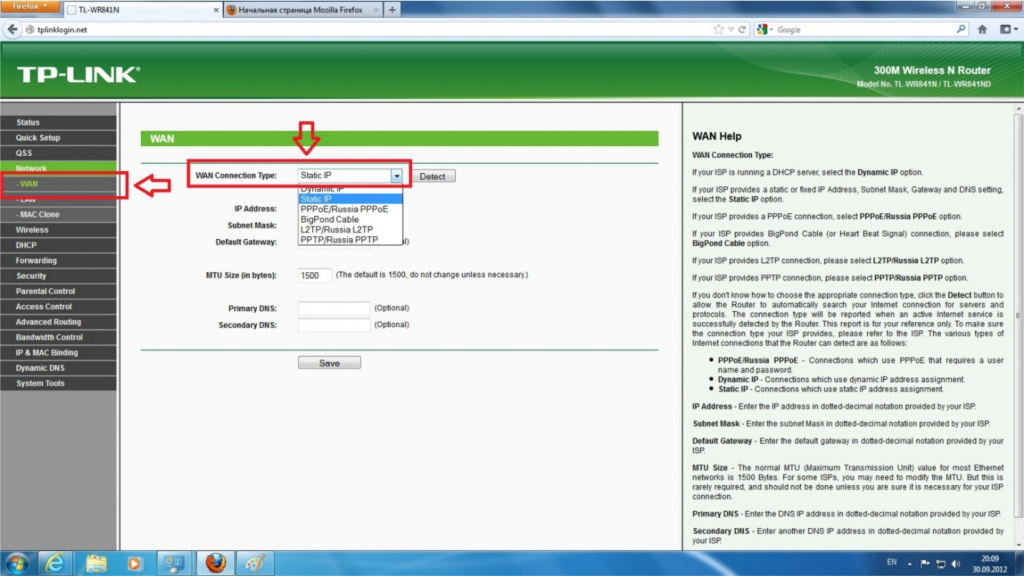
Task: Click the search magnifier icon in Google box
Action: [961, 29]
